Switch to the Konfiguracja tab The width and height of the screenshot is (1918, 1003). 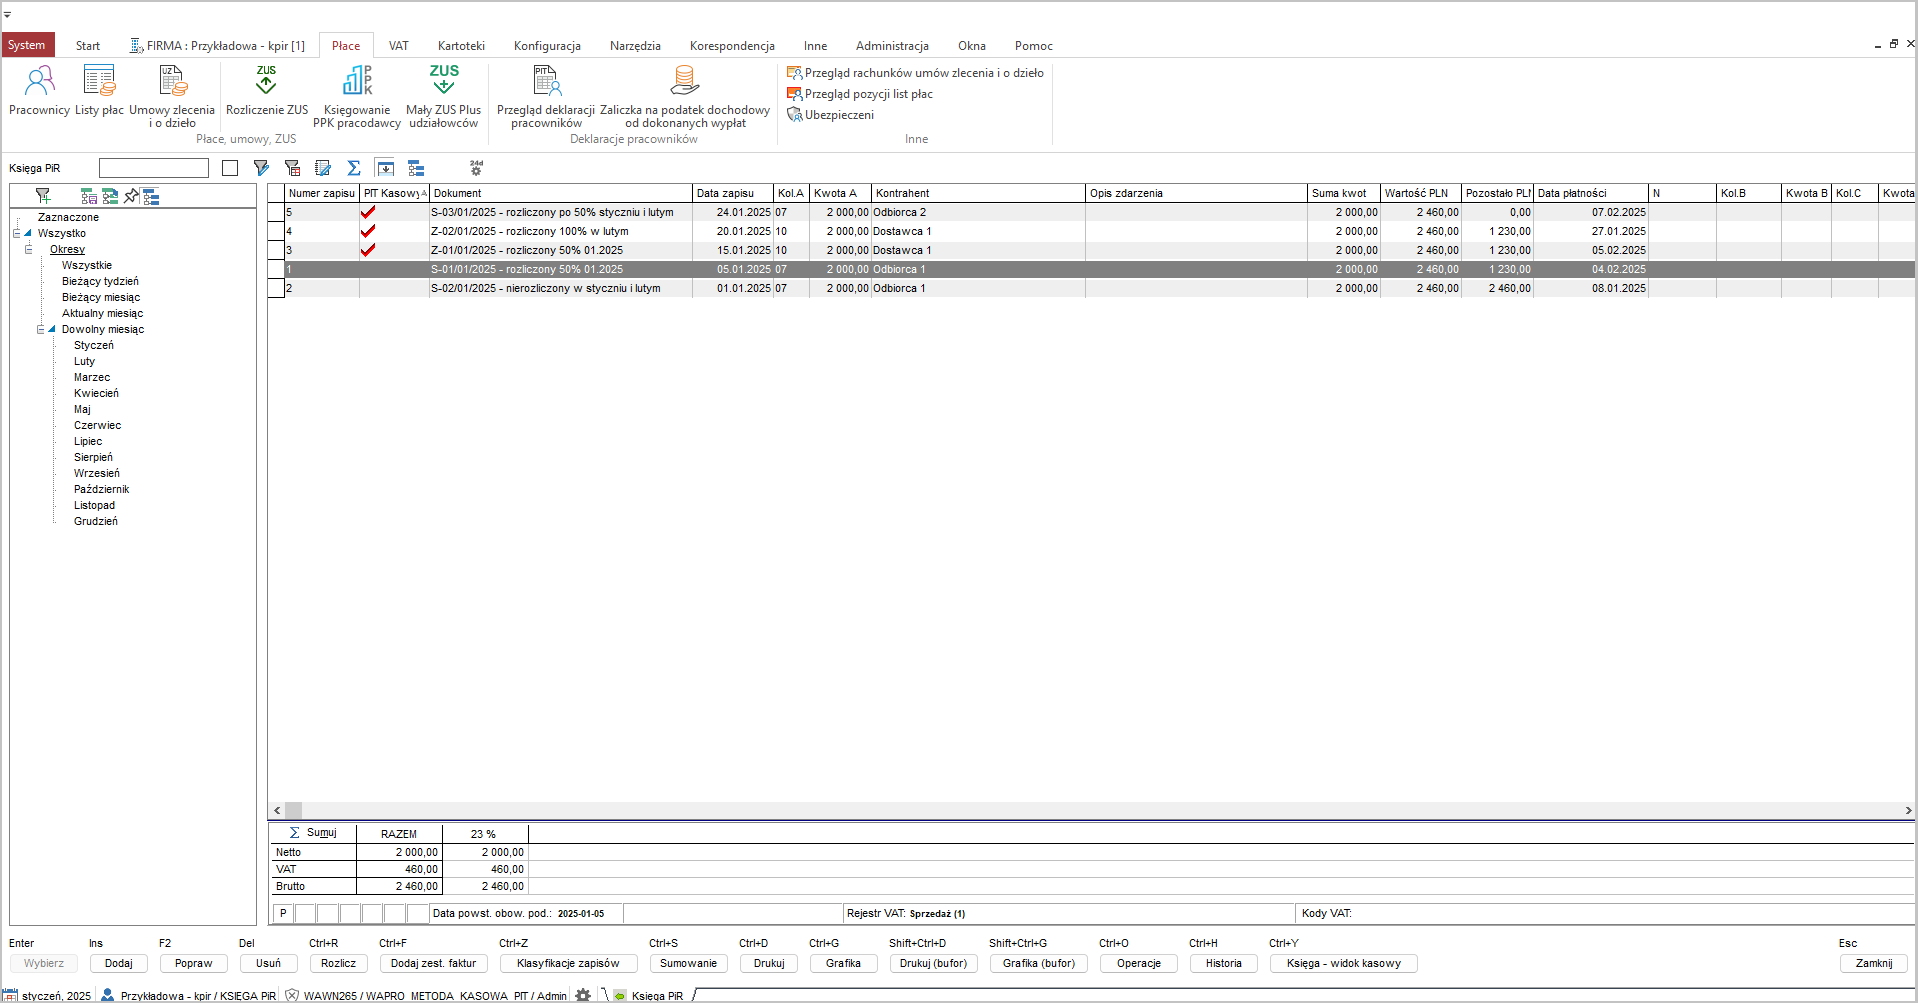tap(547, 46)
